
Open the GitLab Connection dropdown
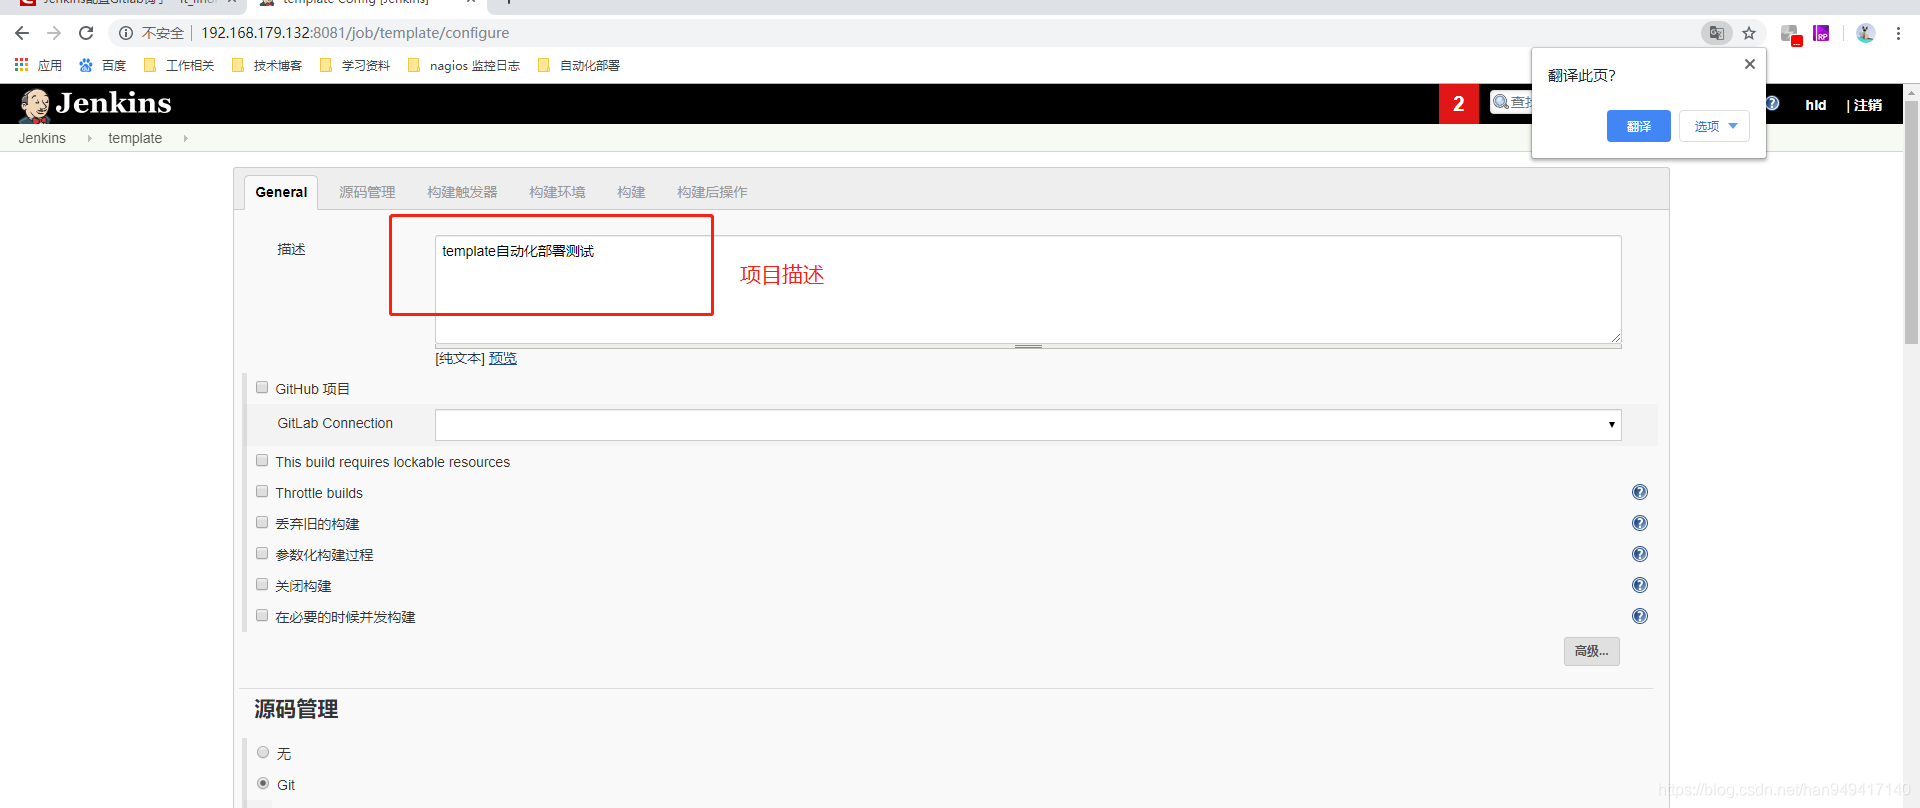coord(1028,424)
